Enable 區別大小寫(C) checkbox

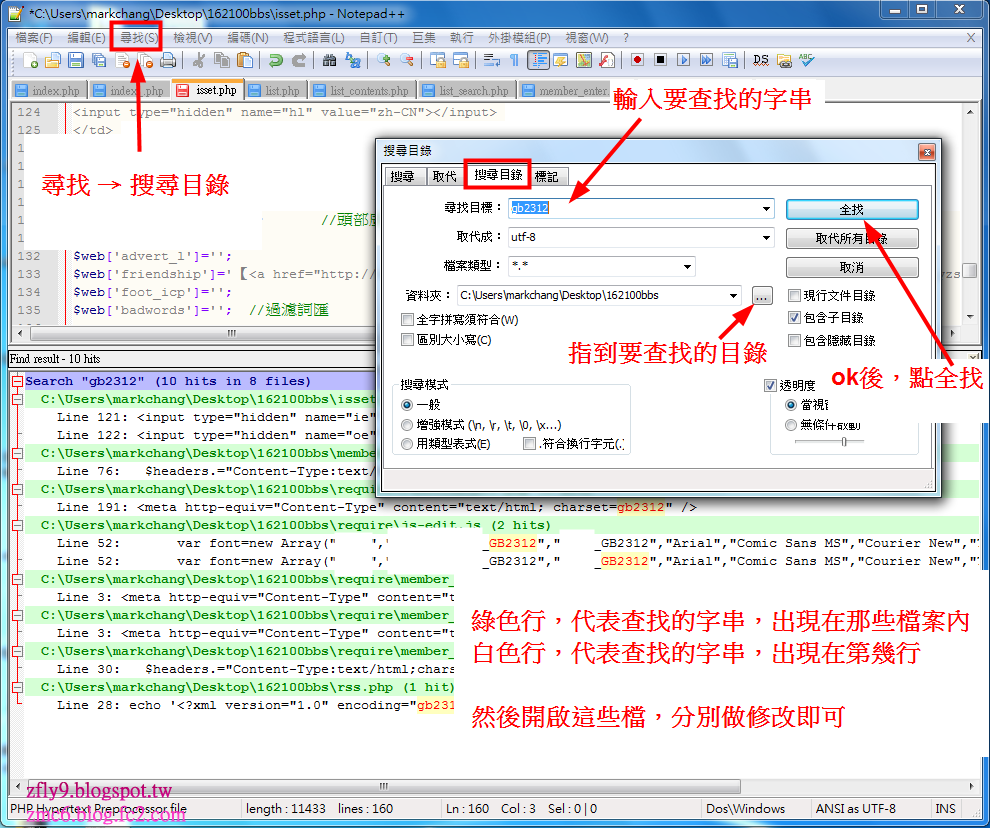(408, 340)
